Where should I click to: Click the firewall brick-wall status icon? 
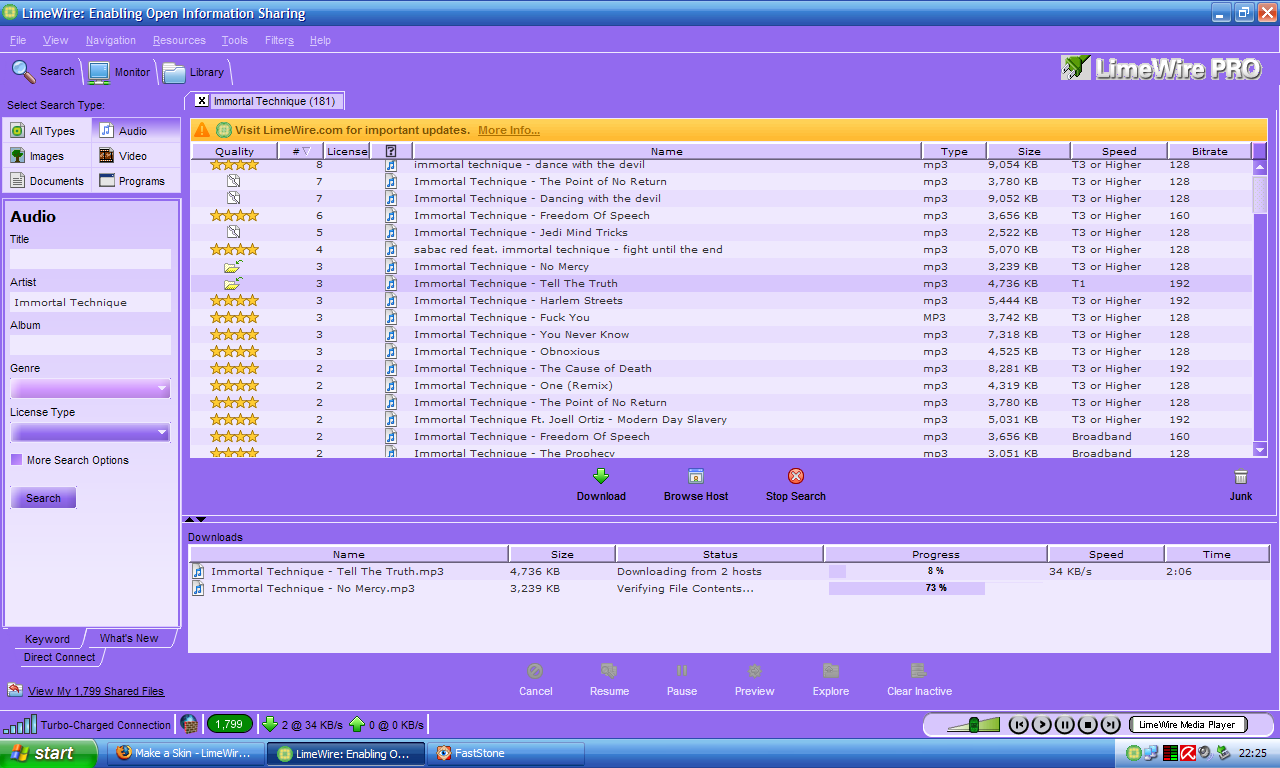188,724
